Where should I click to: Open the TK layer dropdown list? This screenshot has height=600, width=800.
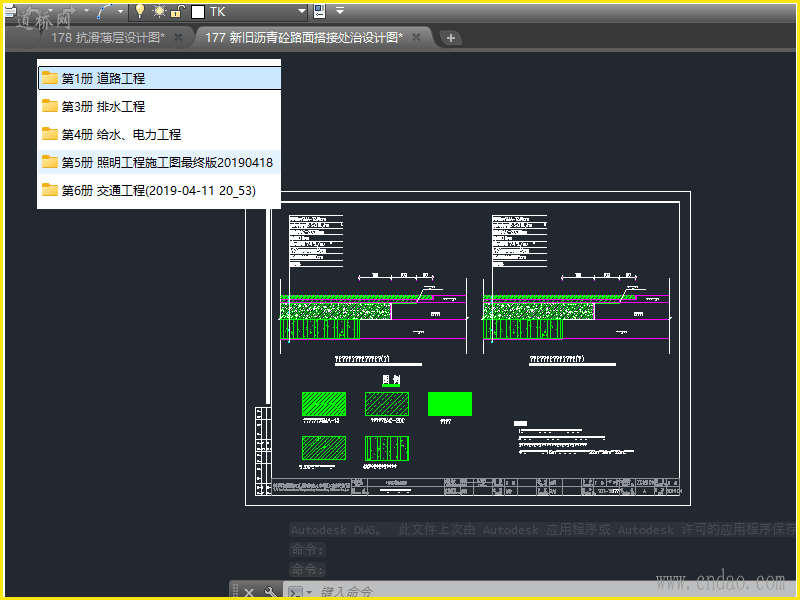point(301,11)
